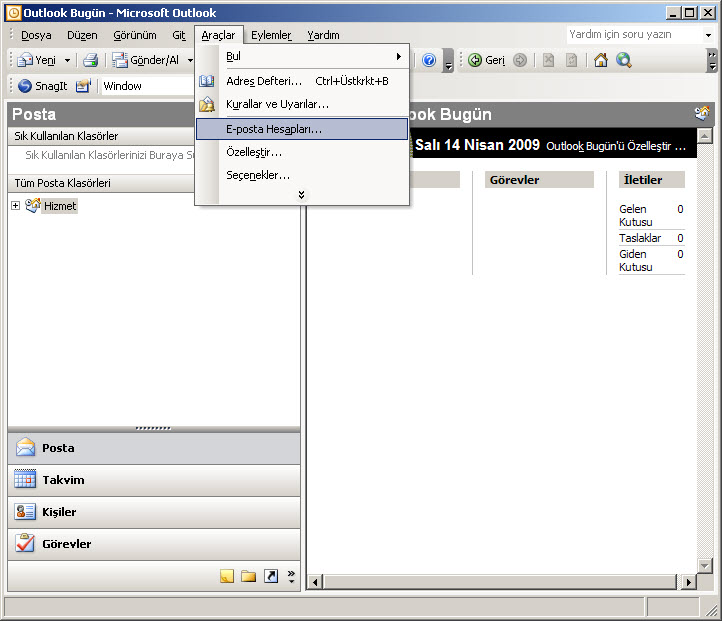
Task: Click the SnagIt Window profile field
Action: coord(147,86)
